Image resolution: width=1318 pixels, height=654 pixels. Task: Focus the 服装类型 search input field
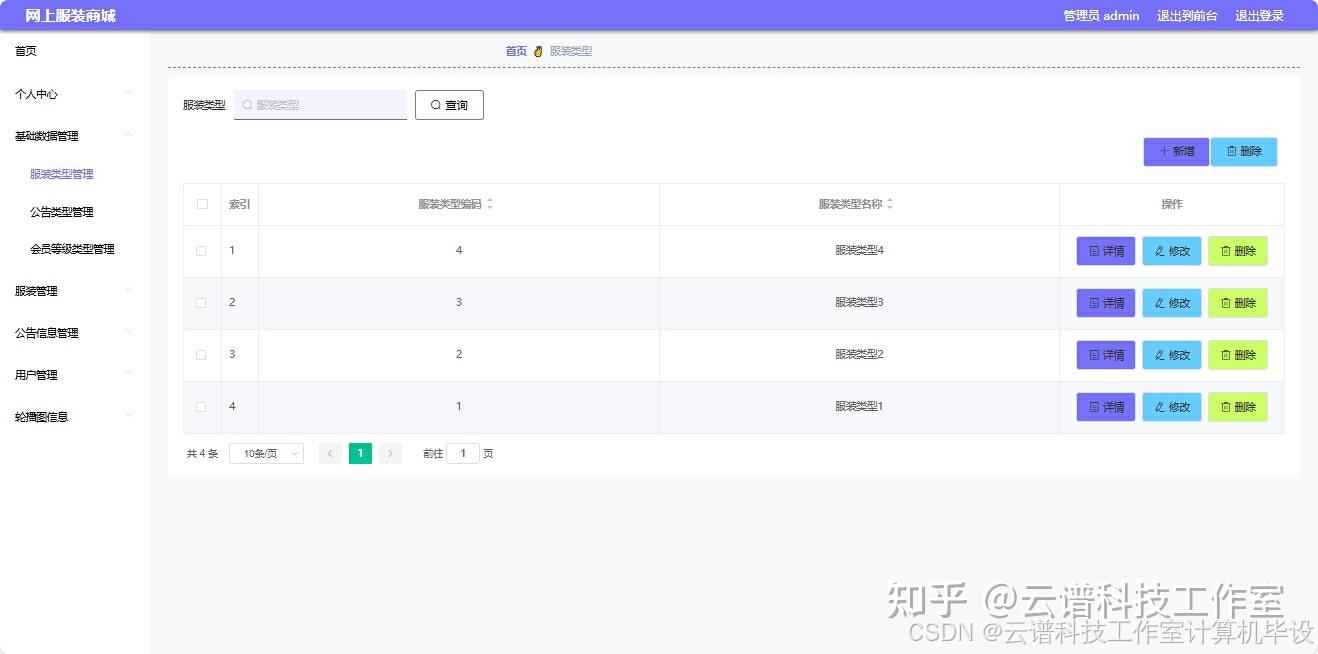pos(320,105)
